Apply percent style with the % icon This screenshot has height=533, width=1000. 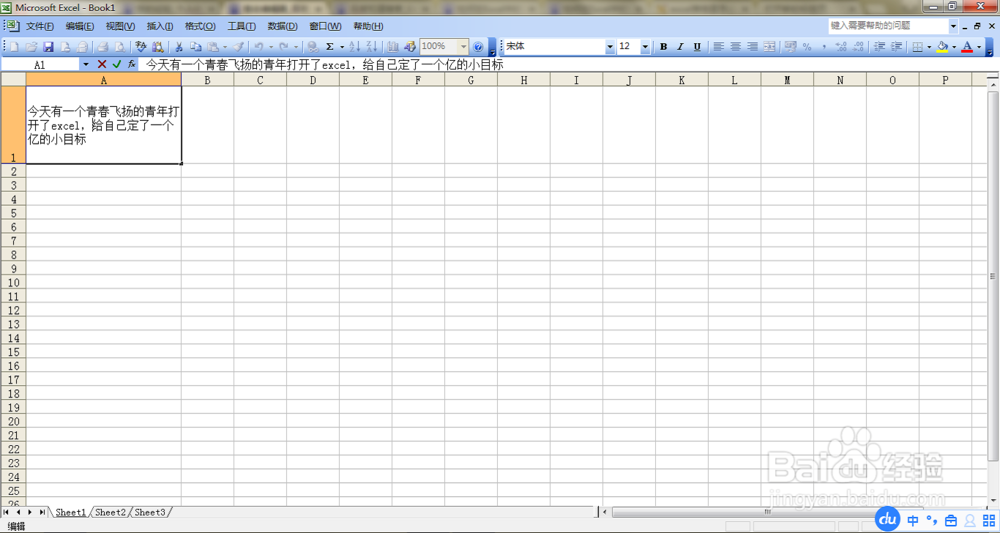tap(807, 47)
